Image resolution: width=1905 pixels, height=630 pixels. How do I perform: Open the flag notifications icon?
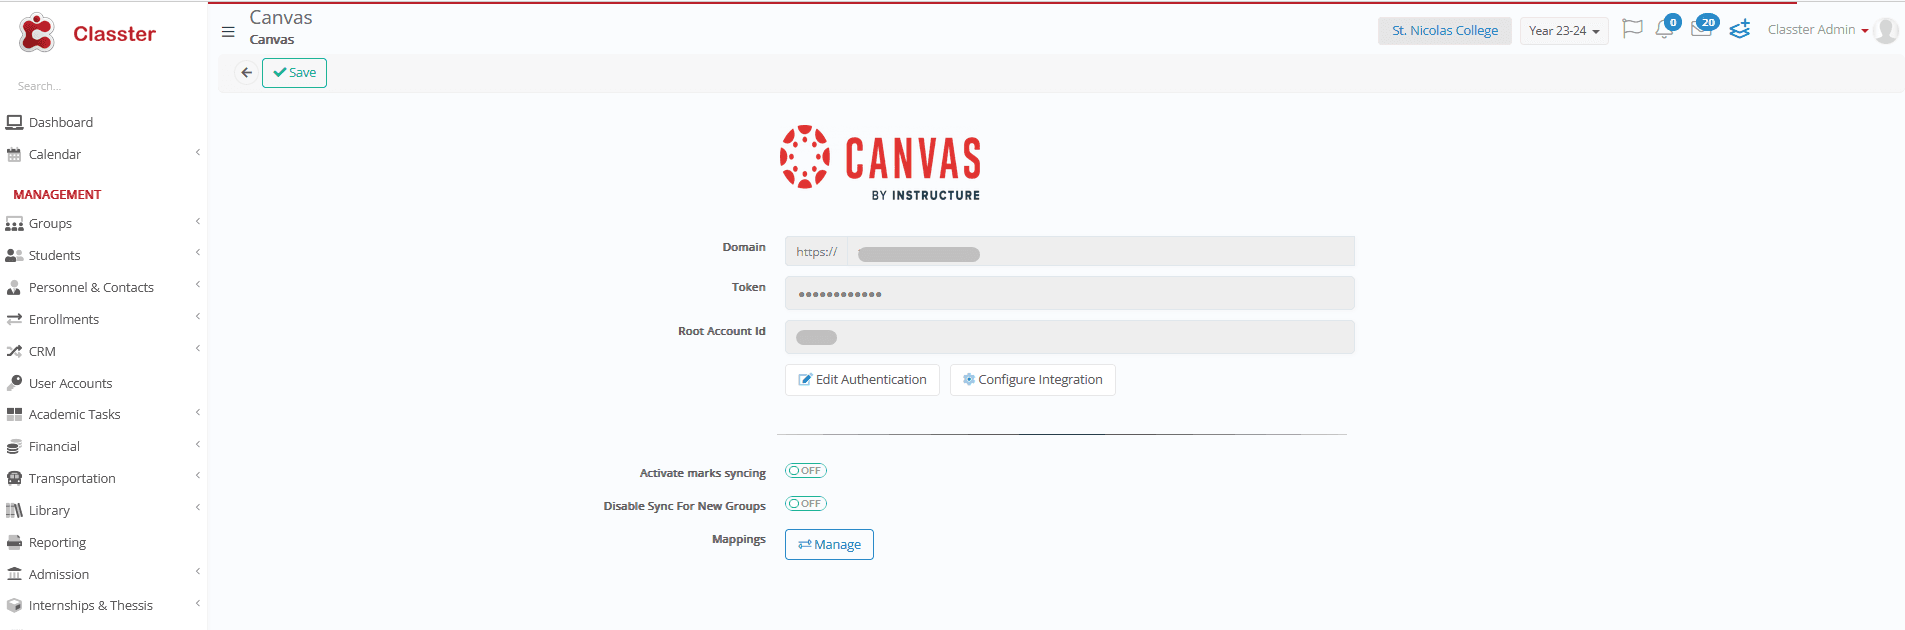click(x=1632, y=29)
